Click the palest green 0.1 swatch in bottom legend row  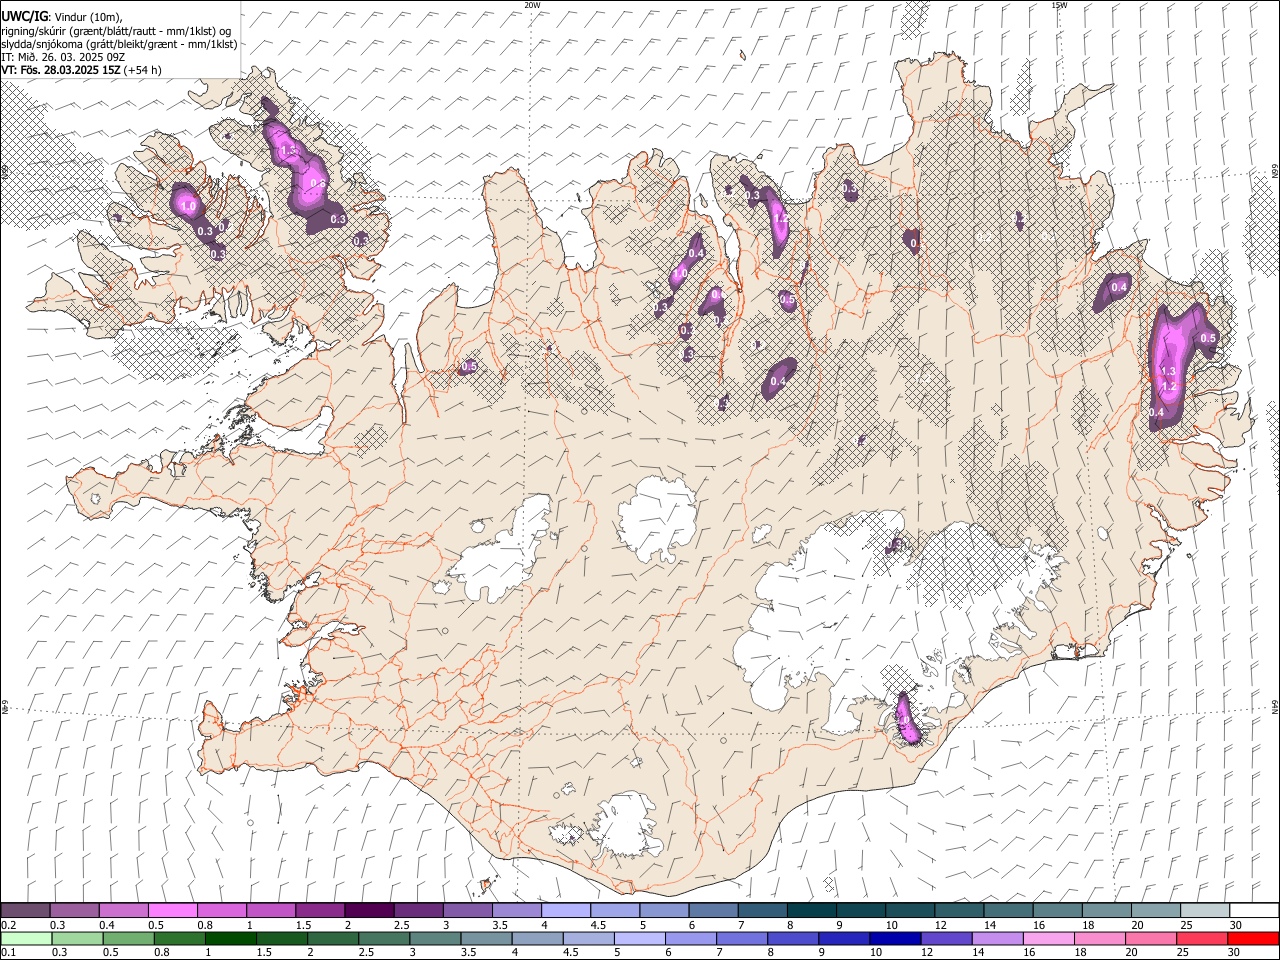25,938
